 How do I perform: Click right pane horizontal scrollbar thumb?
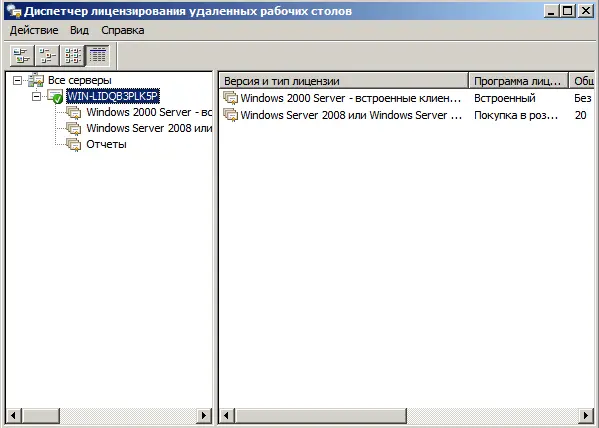tap(320, 415)
